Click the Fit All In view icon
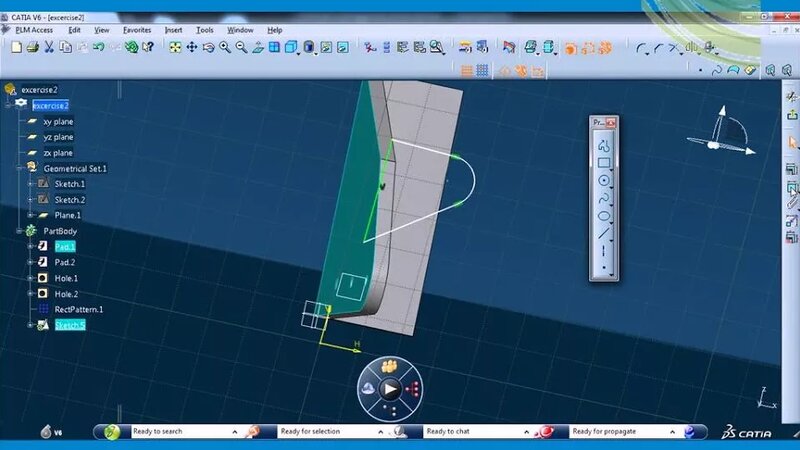This screenshot has width=800, height=450. (175, 47)
